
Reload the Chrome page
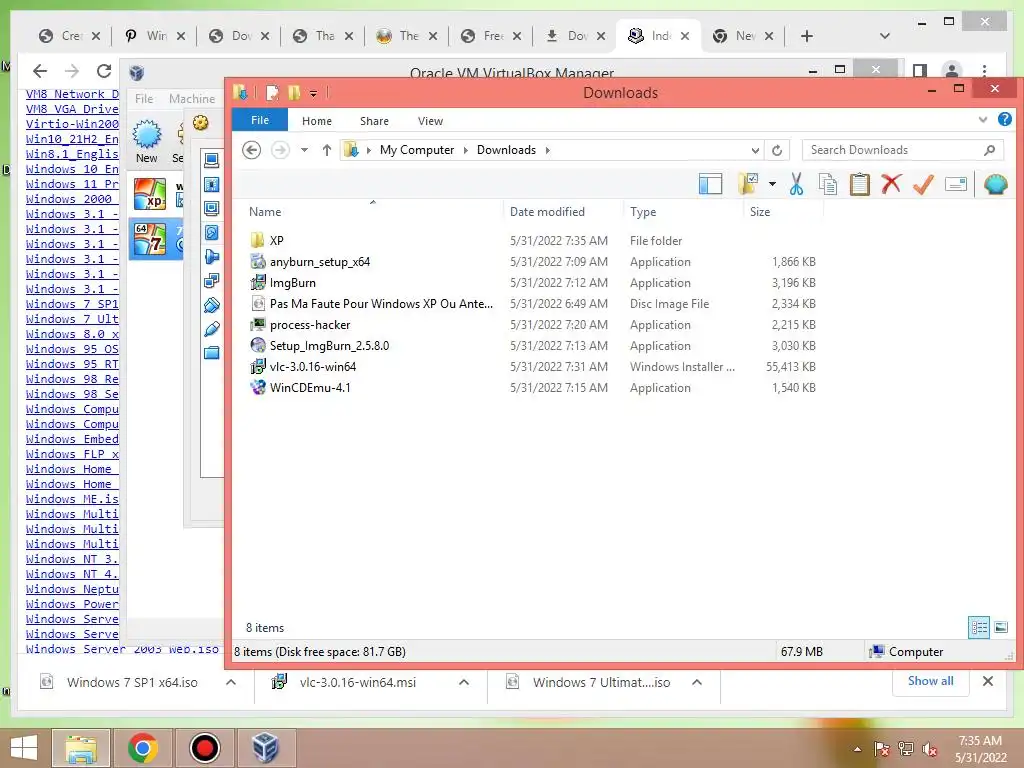click(x=103, y=71)
